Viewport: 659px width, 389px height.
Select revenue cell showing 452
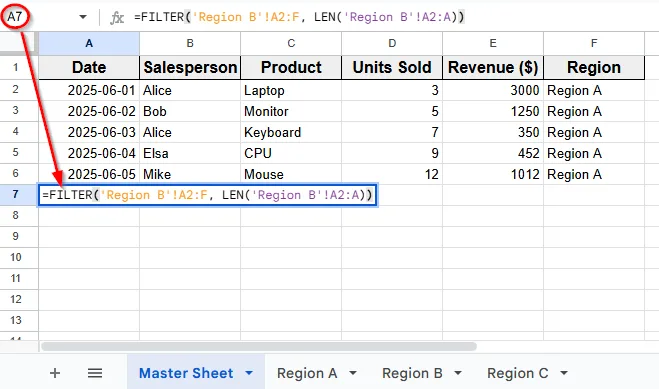click(493, 153)
